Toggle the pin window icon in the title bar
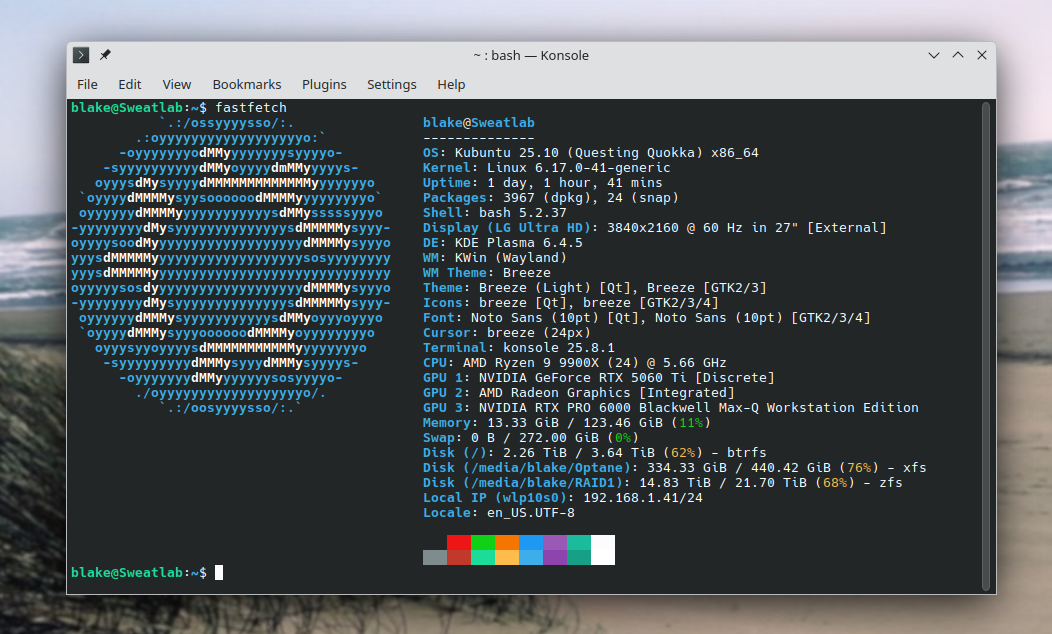Screen dimensions: 1052x634 pyautogui.click(x=105, y=55)
